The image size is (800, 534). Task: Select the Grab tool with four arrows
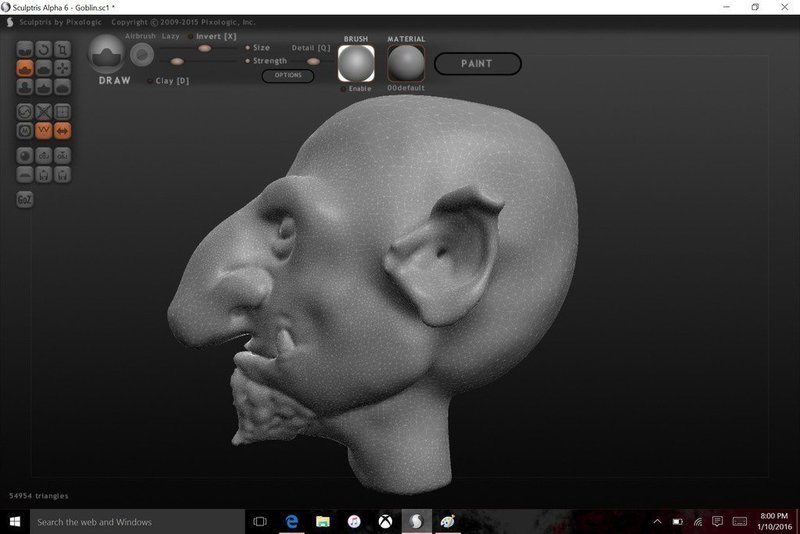[62, 68]
